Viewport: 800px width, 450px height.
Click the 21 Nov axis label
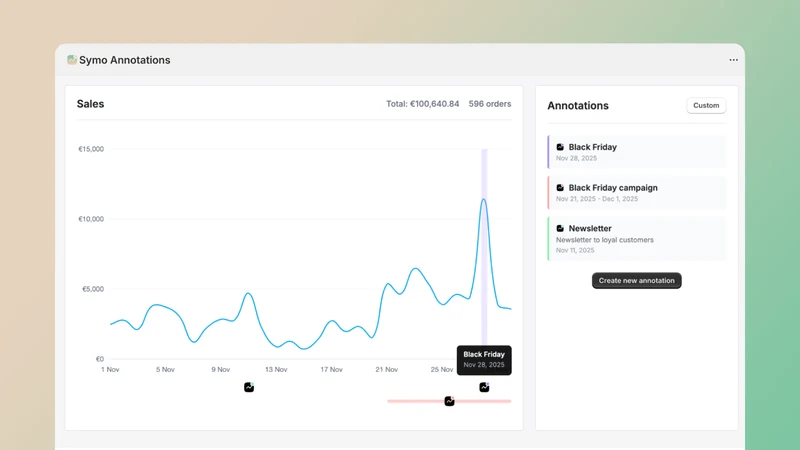(387, 369)
